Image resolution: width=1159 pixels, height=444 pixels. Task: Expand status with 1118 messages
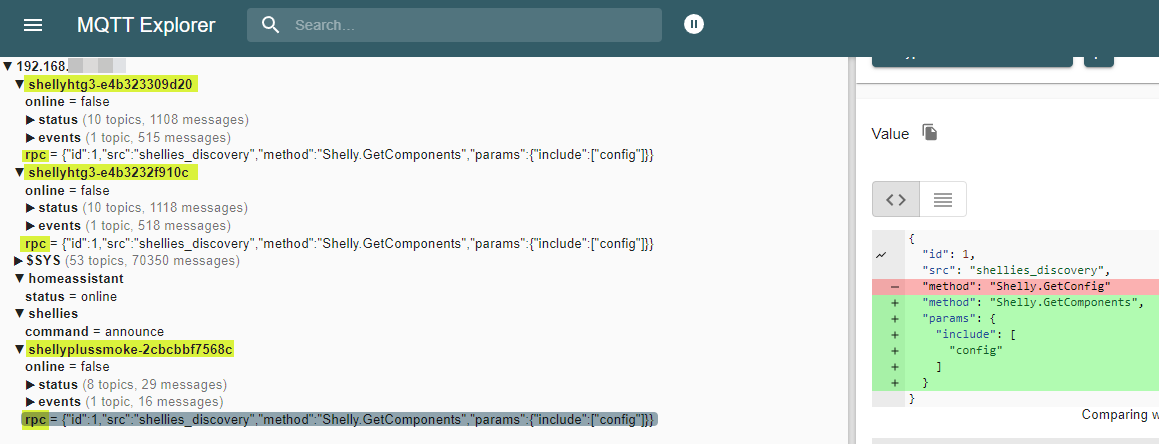pos(30,208)
